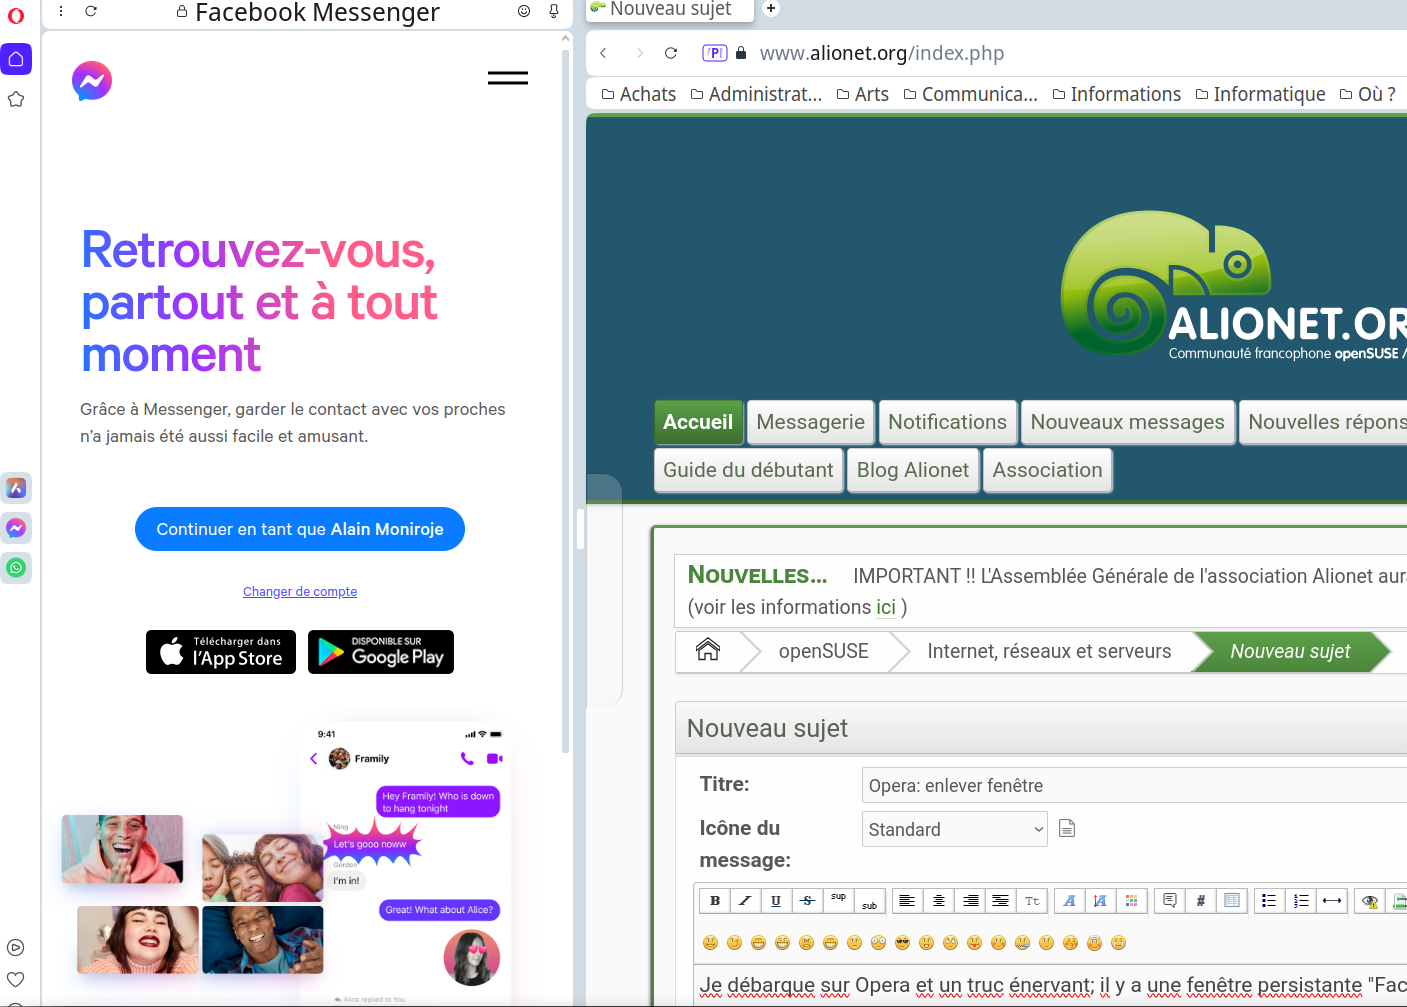
Task: Insert a horizontal rule in the editor
Action: click(x=1332, y=901)
